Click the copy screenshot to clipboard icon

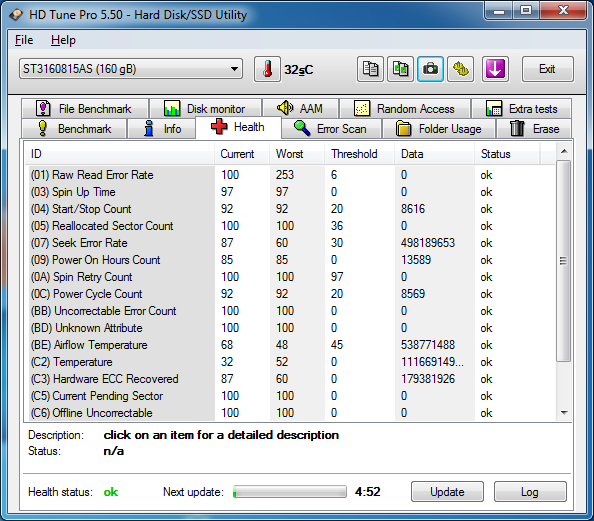click(x=400, y=69)
